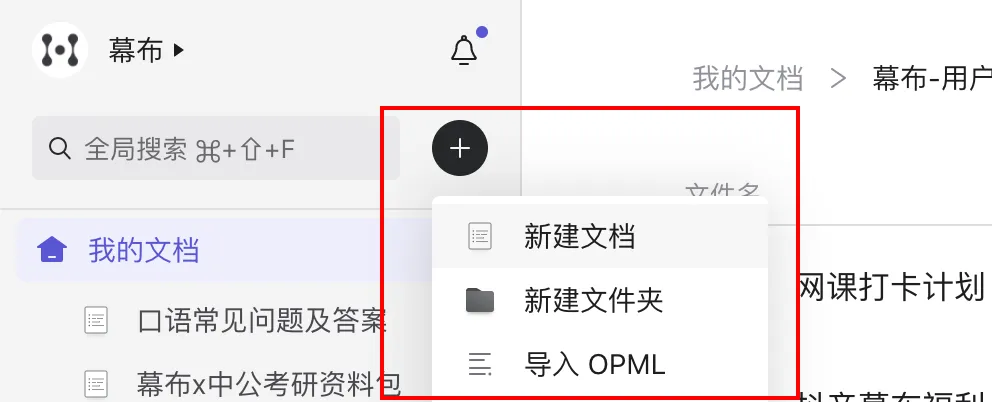Open the 网课打卡计划 file
This screenshot has height=402, width=992.
coord(892,286)
